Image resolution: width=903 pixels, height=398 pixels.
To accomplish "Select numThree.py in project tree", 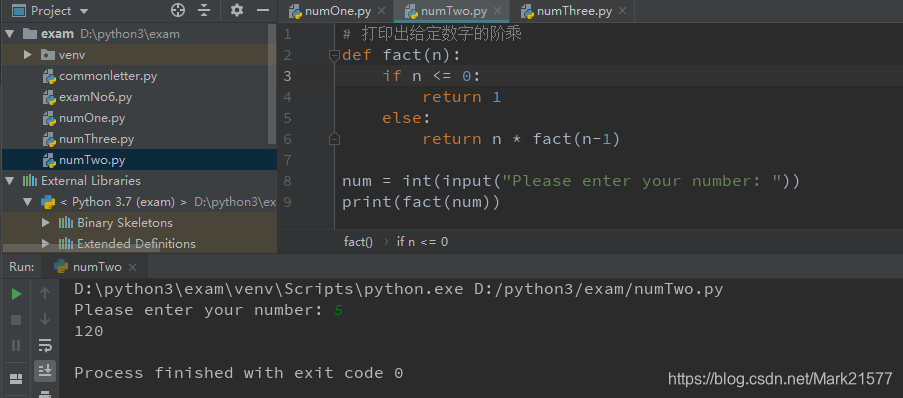I will pyautogui.click(x=96, y=139).
